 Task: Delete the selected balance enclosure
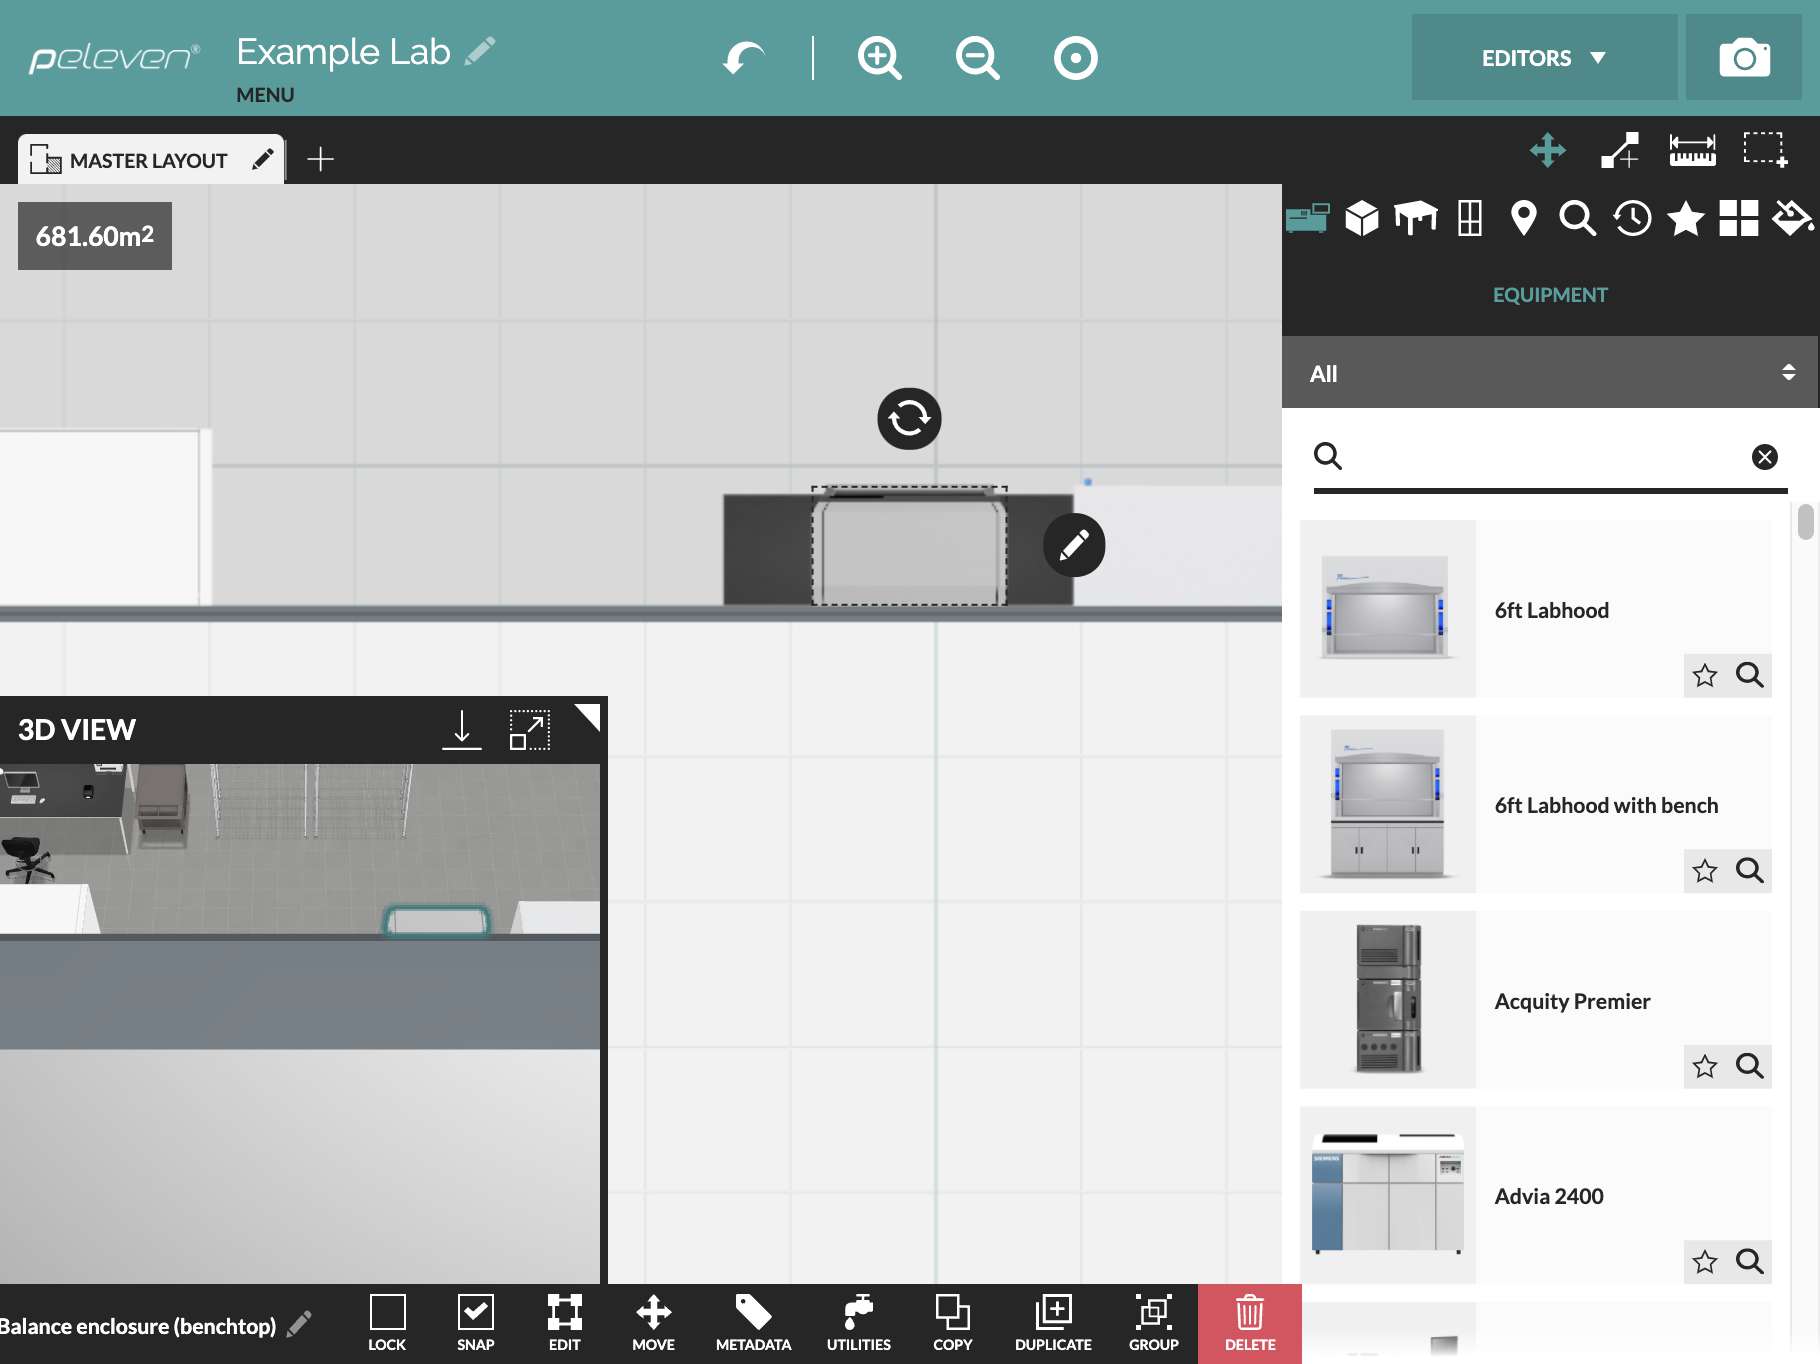click(1250, 1324)
